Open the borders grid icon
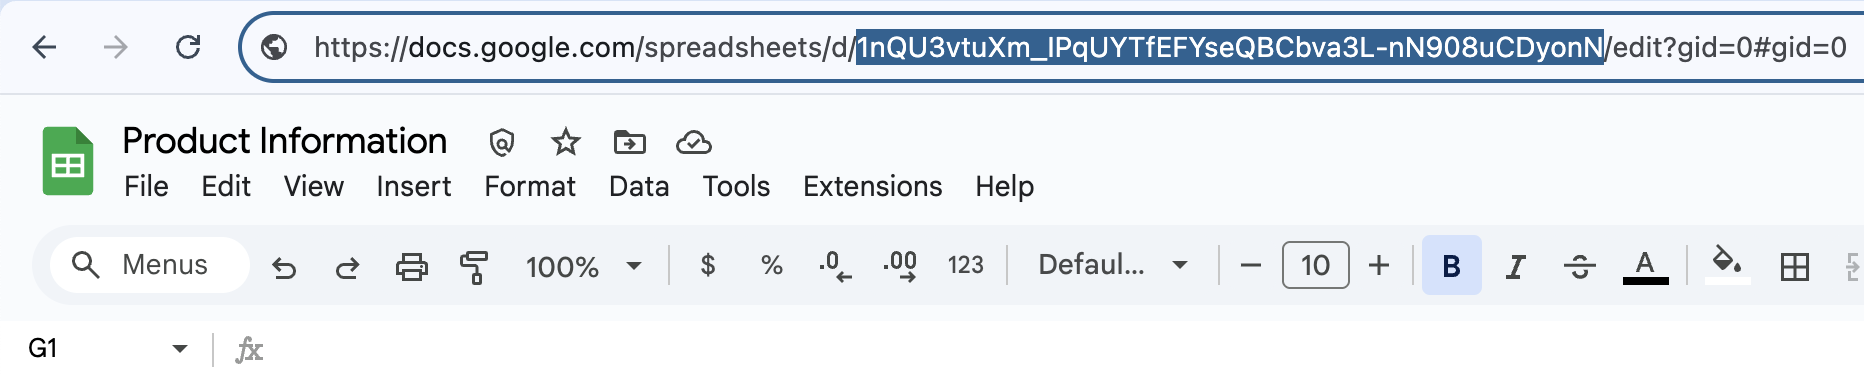This screenshot has height=375, width=1864. coord(1795,266)
